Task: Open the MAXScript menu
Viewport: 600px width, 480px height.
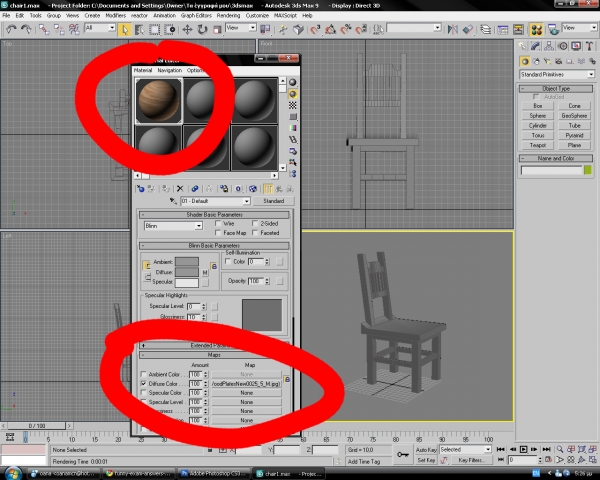Action: coord(285,16)
